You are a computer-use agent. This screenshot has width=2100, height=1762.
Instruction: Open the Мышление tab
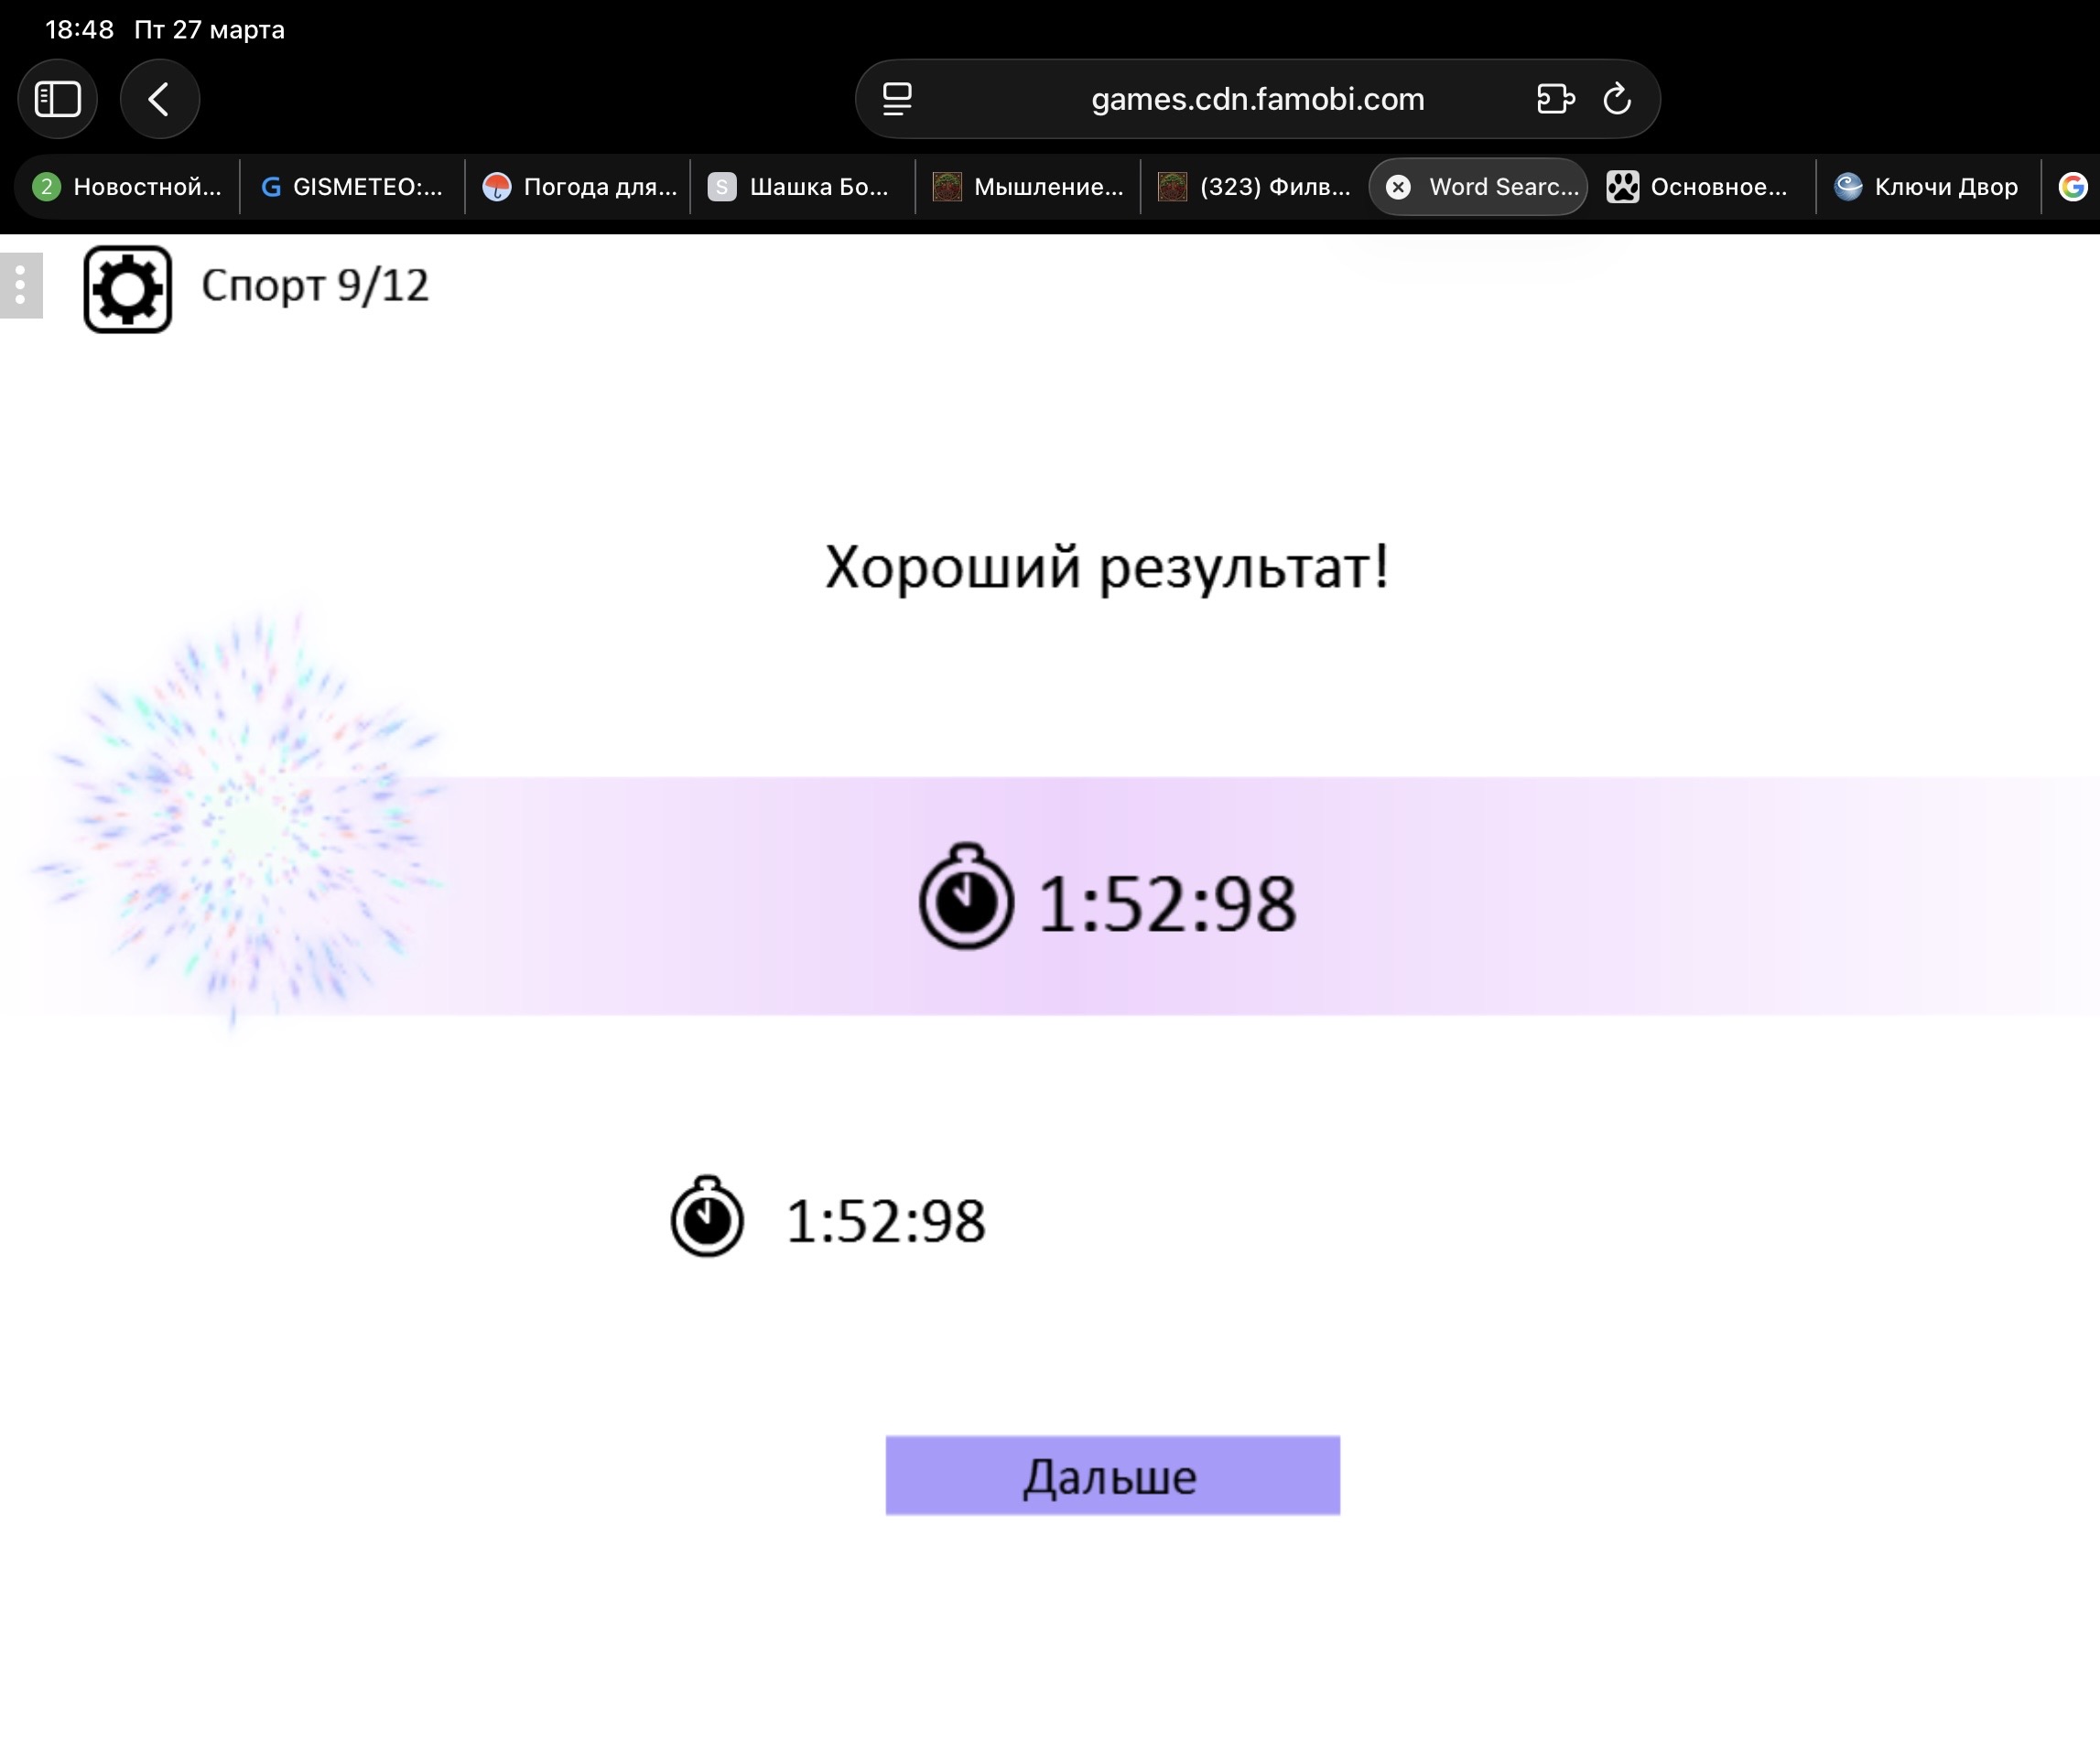pos(1028,187)
